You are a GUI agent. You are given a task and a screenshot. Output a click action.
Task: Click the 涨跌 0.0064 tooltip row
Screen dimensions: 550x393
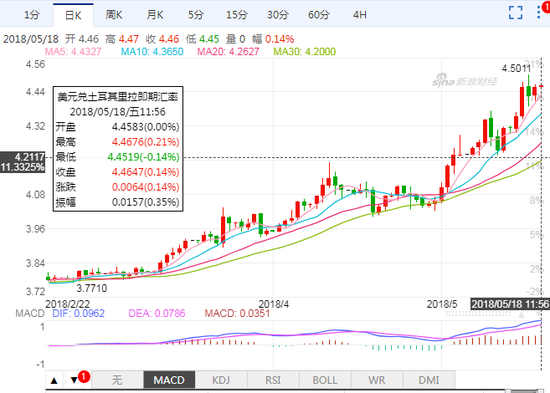click(x=118, y=187)
